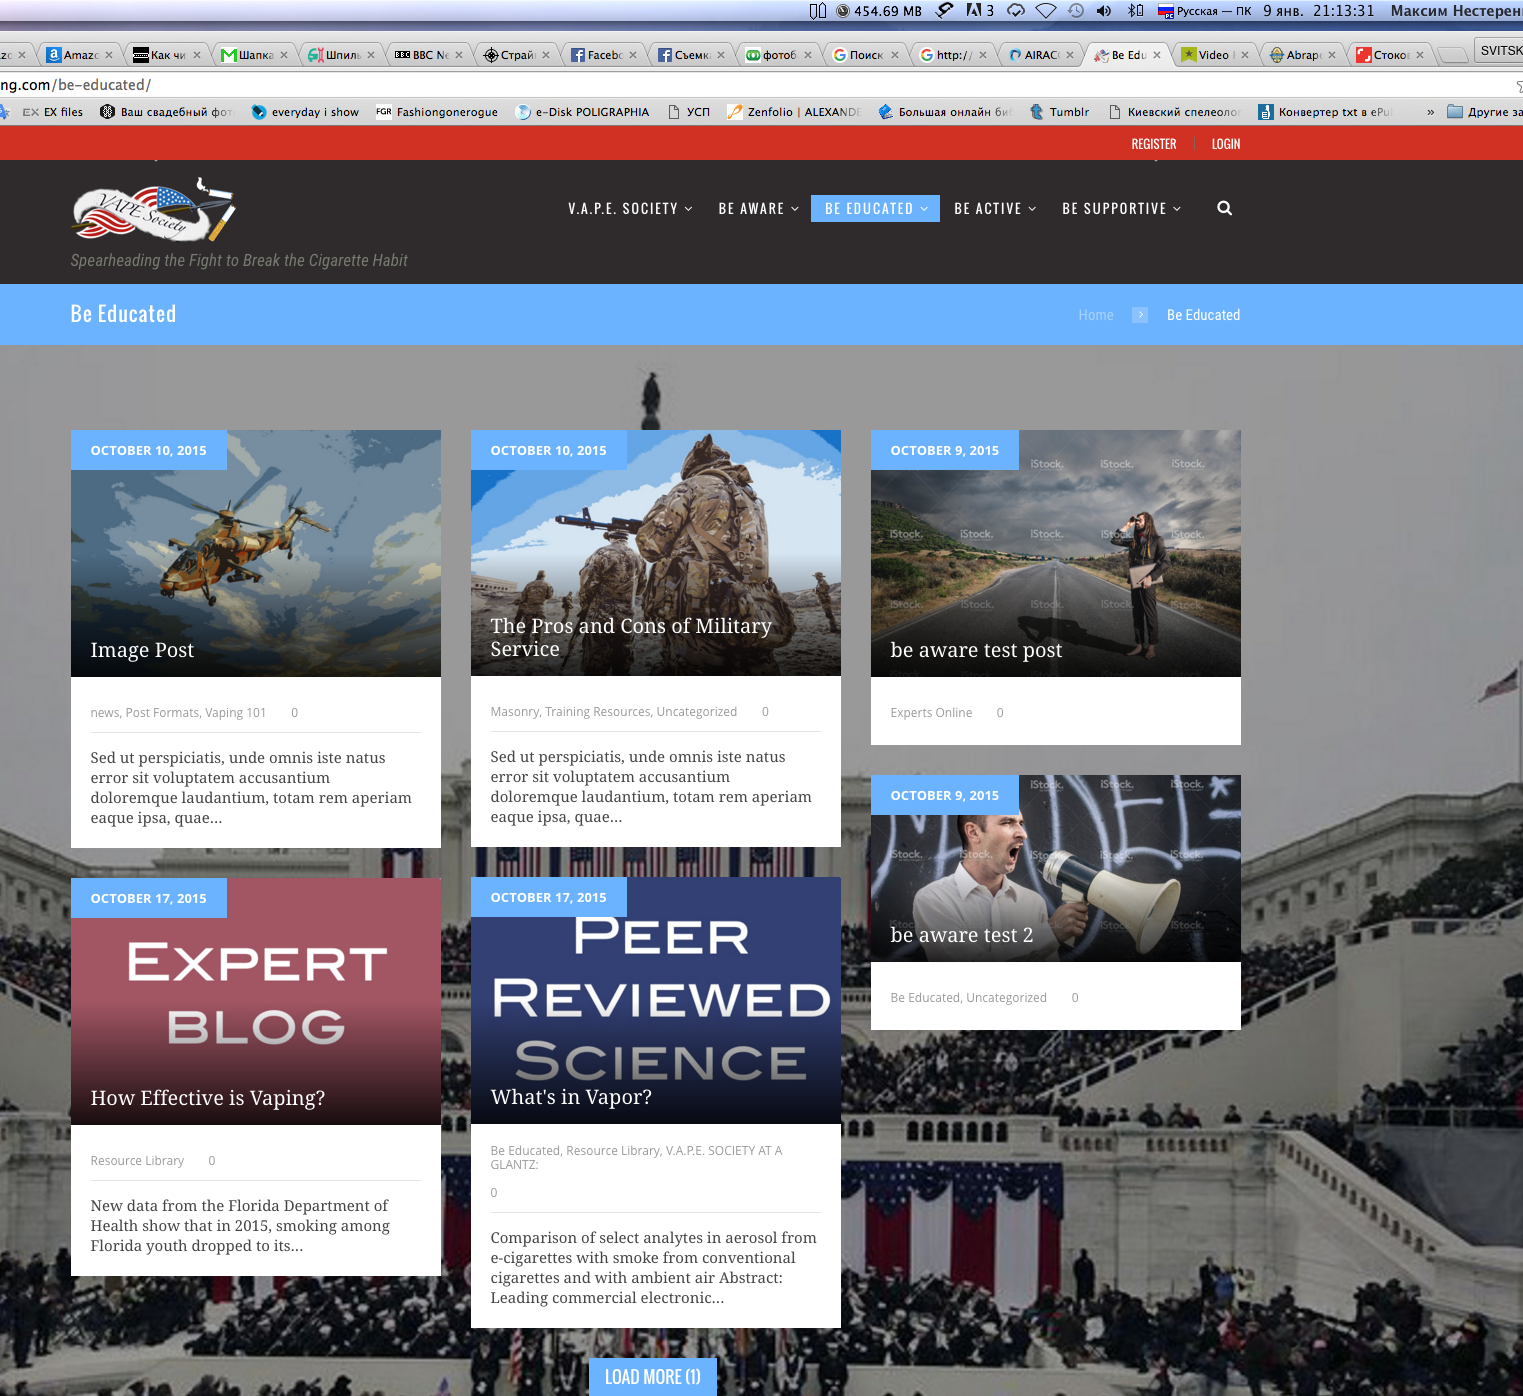The width and height of the screenshot is (1523, 1396).
Task: Click V.A.P.E. SOCIETY AT A GLANTZ category link
Action: click(636, 1158)
